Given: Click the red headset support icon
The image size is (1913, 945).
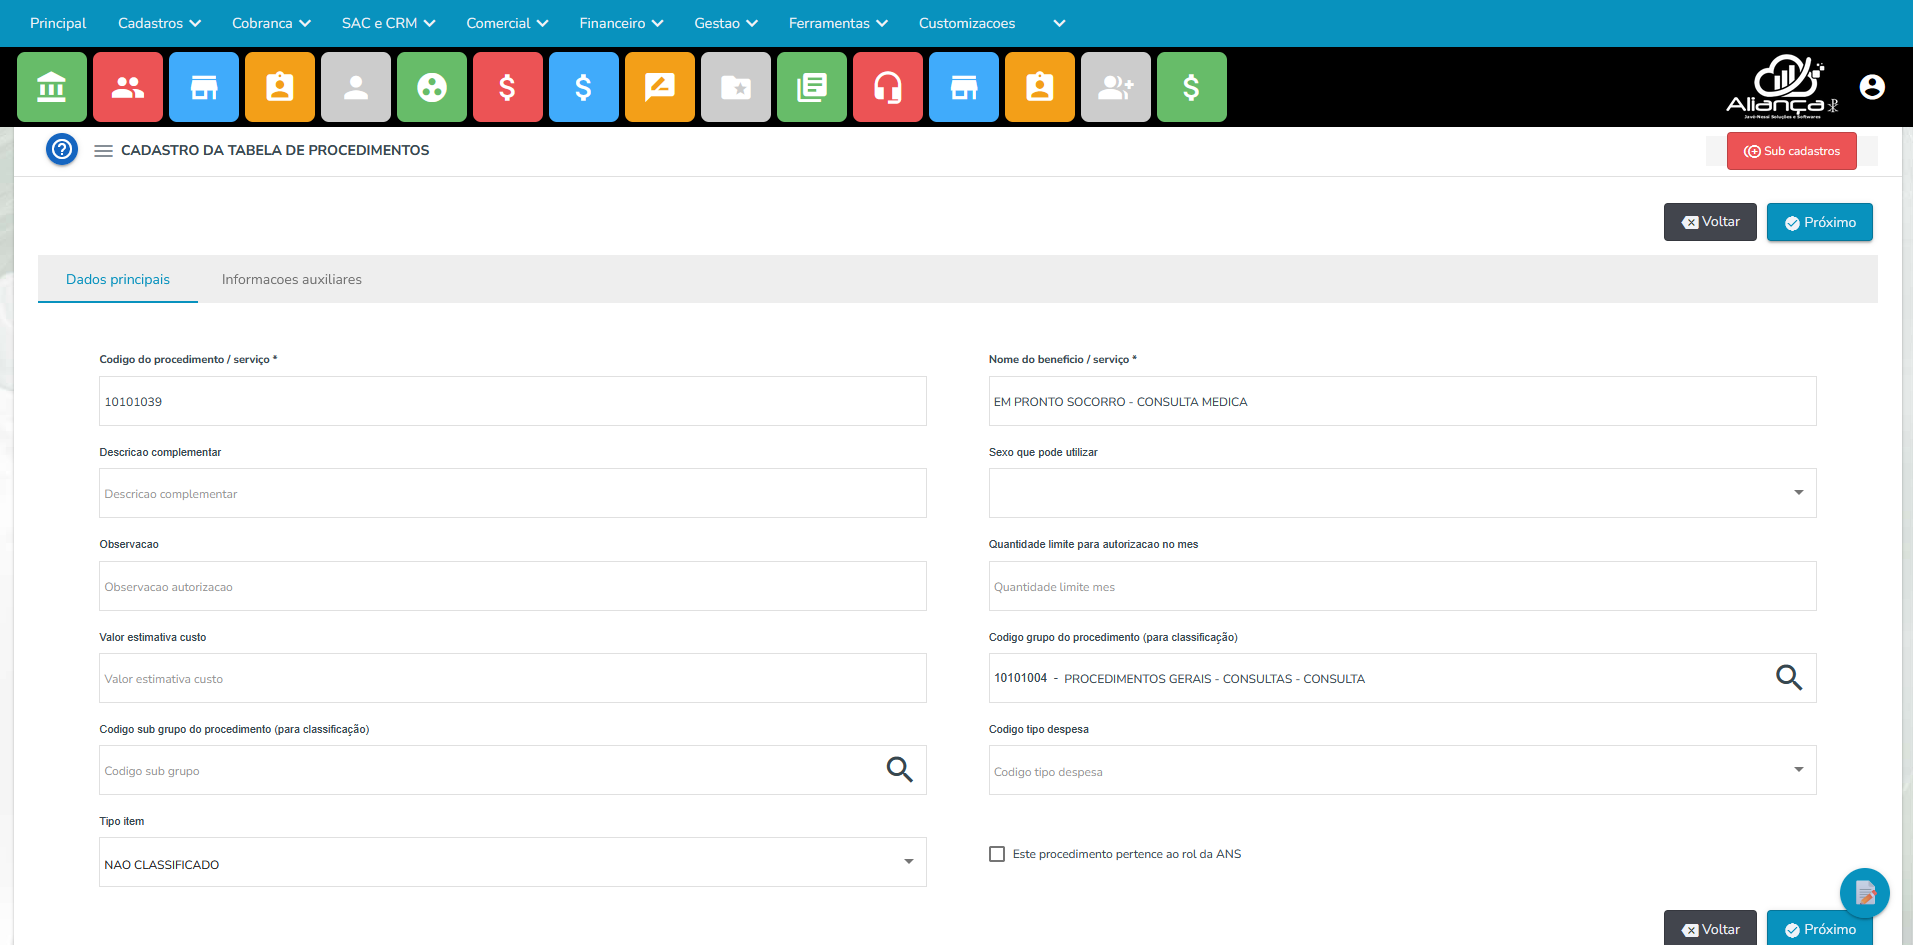Looking at the screenshot, I should pyautogui.click(x=888, y=88).
